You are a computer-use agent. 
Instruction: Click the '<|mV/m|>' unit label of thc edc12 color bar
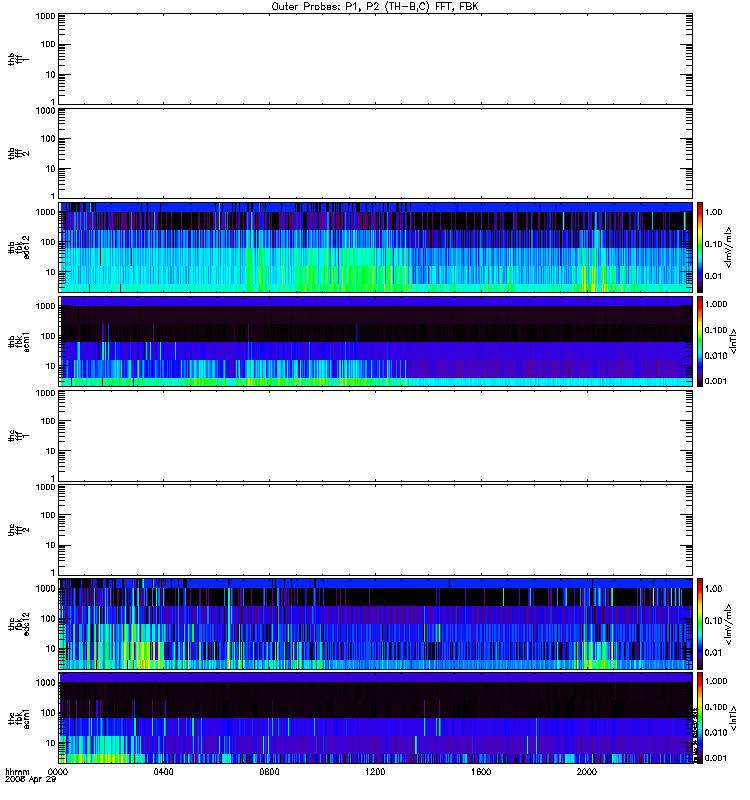pyautogui.click(x=728, y=624)
